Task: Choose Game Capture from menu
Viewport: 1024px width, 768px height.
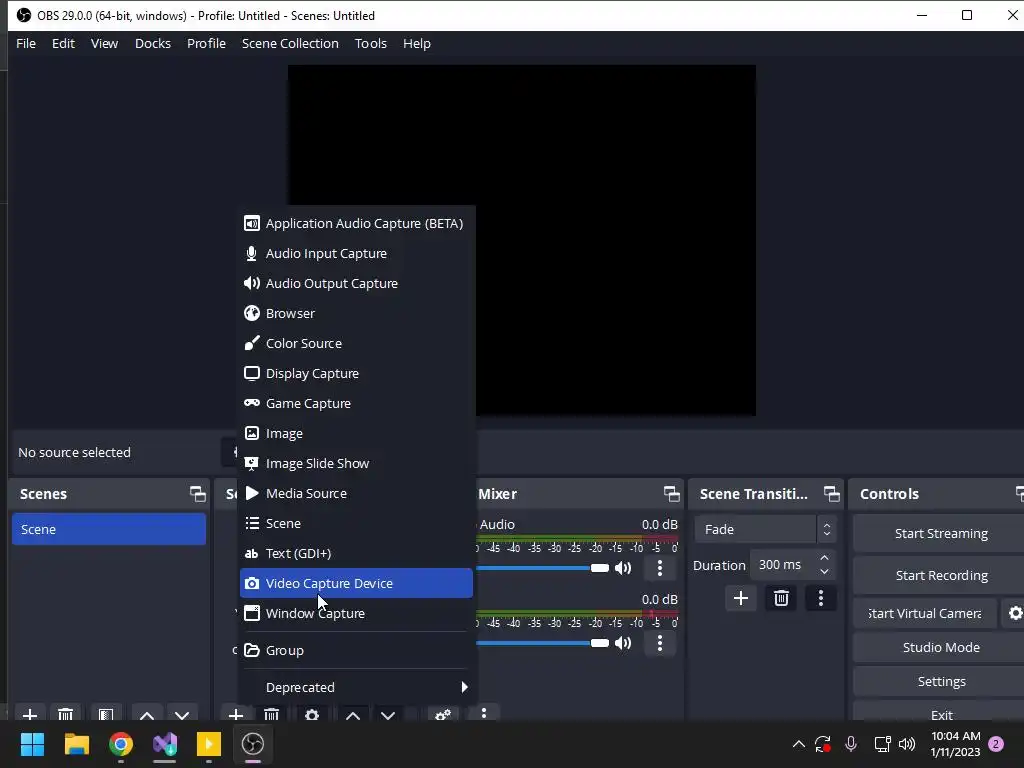Action: click(x=356, y=404)
